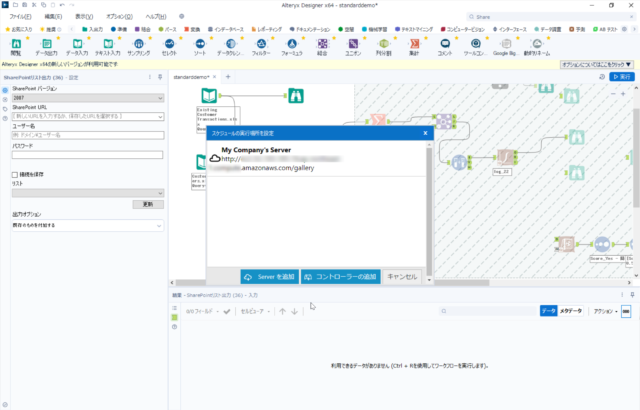Click the move down arrow in results panel
This screenshot has height=410, width=640.
tap(294, 311)
